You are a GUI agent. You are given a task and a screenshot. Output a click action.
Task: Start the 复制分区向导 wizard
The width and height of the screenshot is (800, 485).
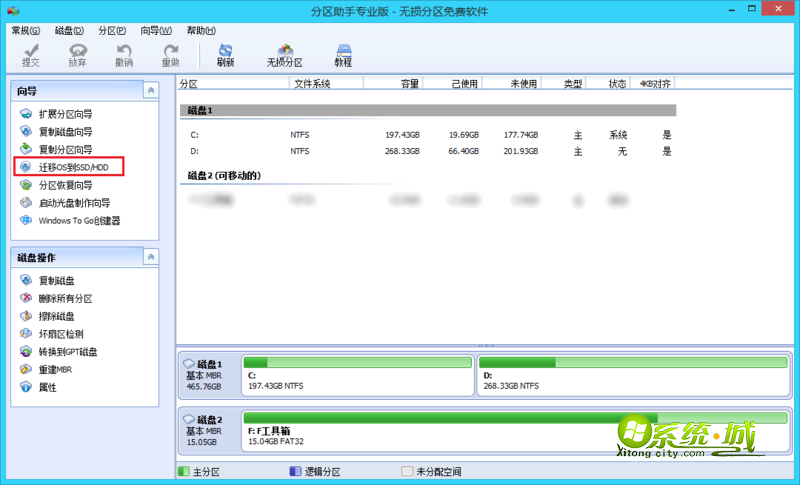56,149
